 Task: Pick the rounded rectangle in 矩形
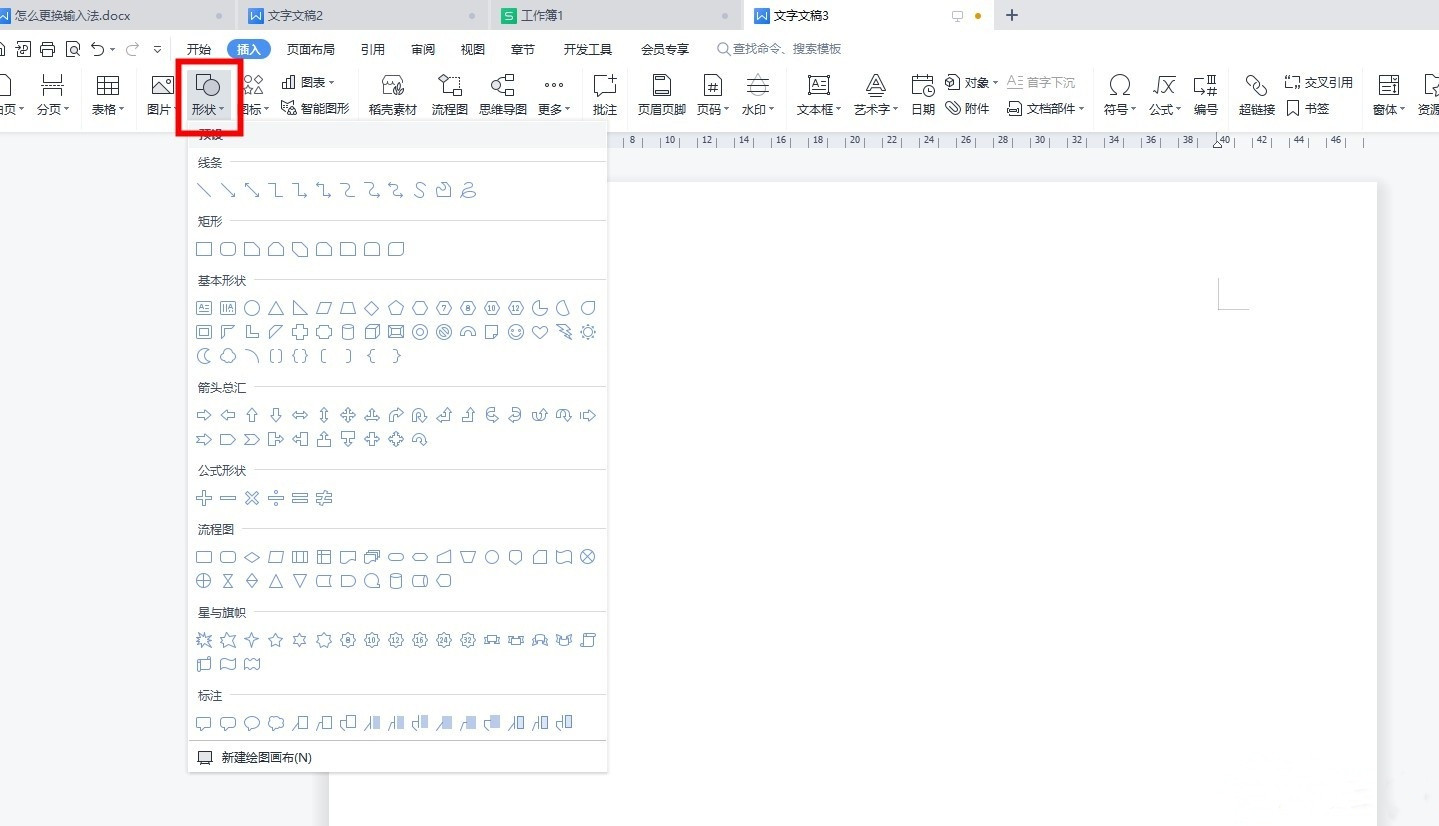tap(228, 249)
